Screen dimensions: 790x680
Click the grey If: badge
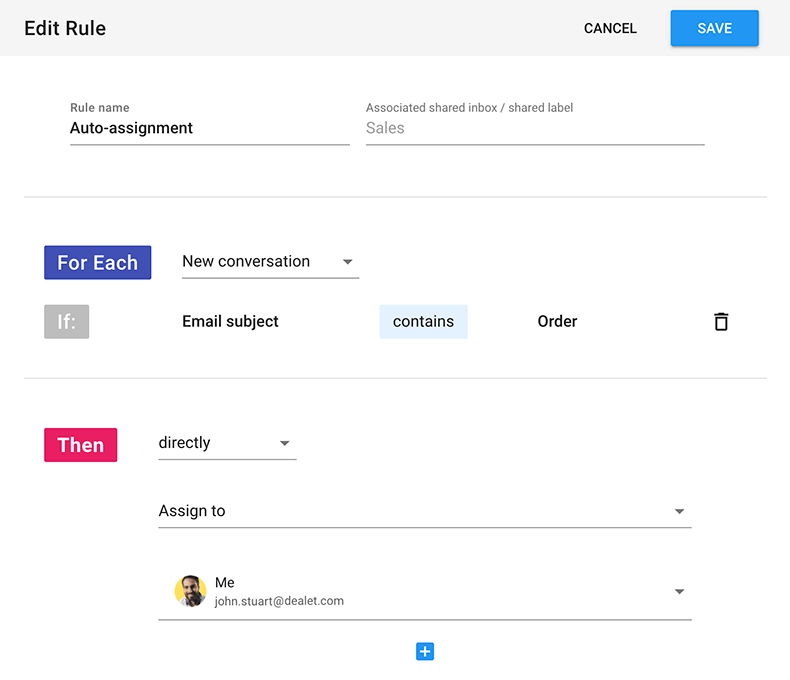point(66,322)
